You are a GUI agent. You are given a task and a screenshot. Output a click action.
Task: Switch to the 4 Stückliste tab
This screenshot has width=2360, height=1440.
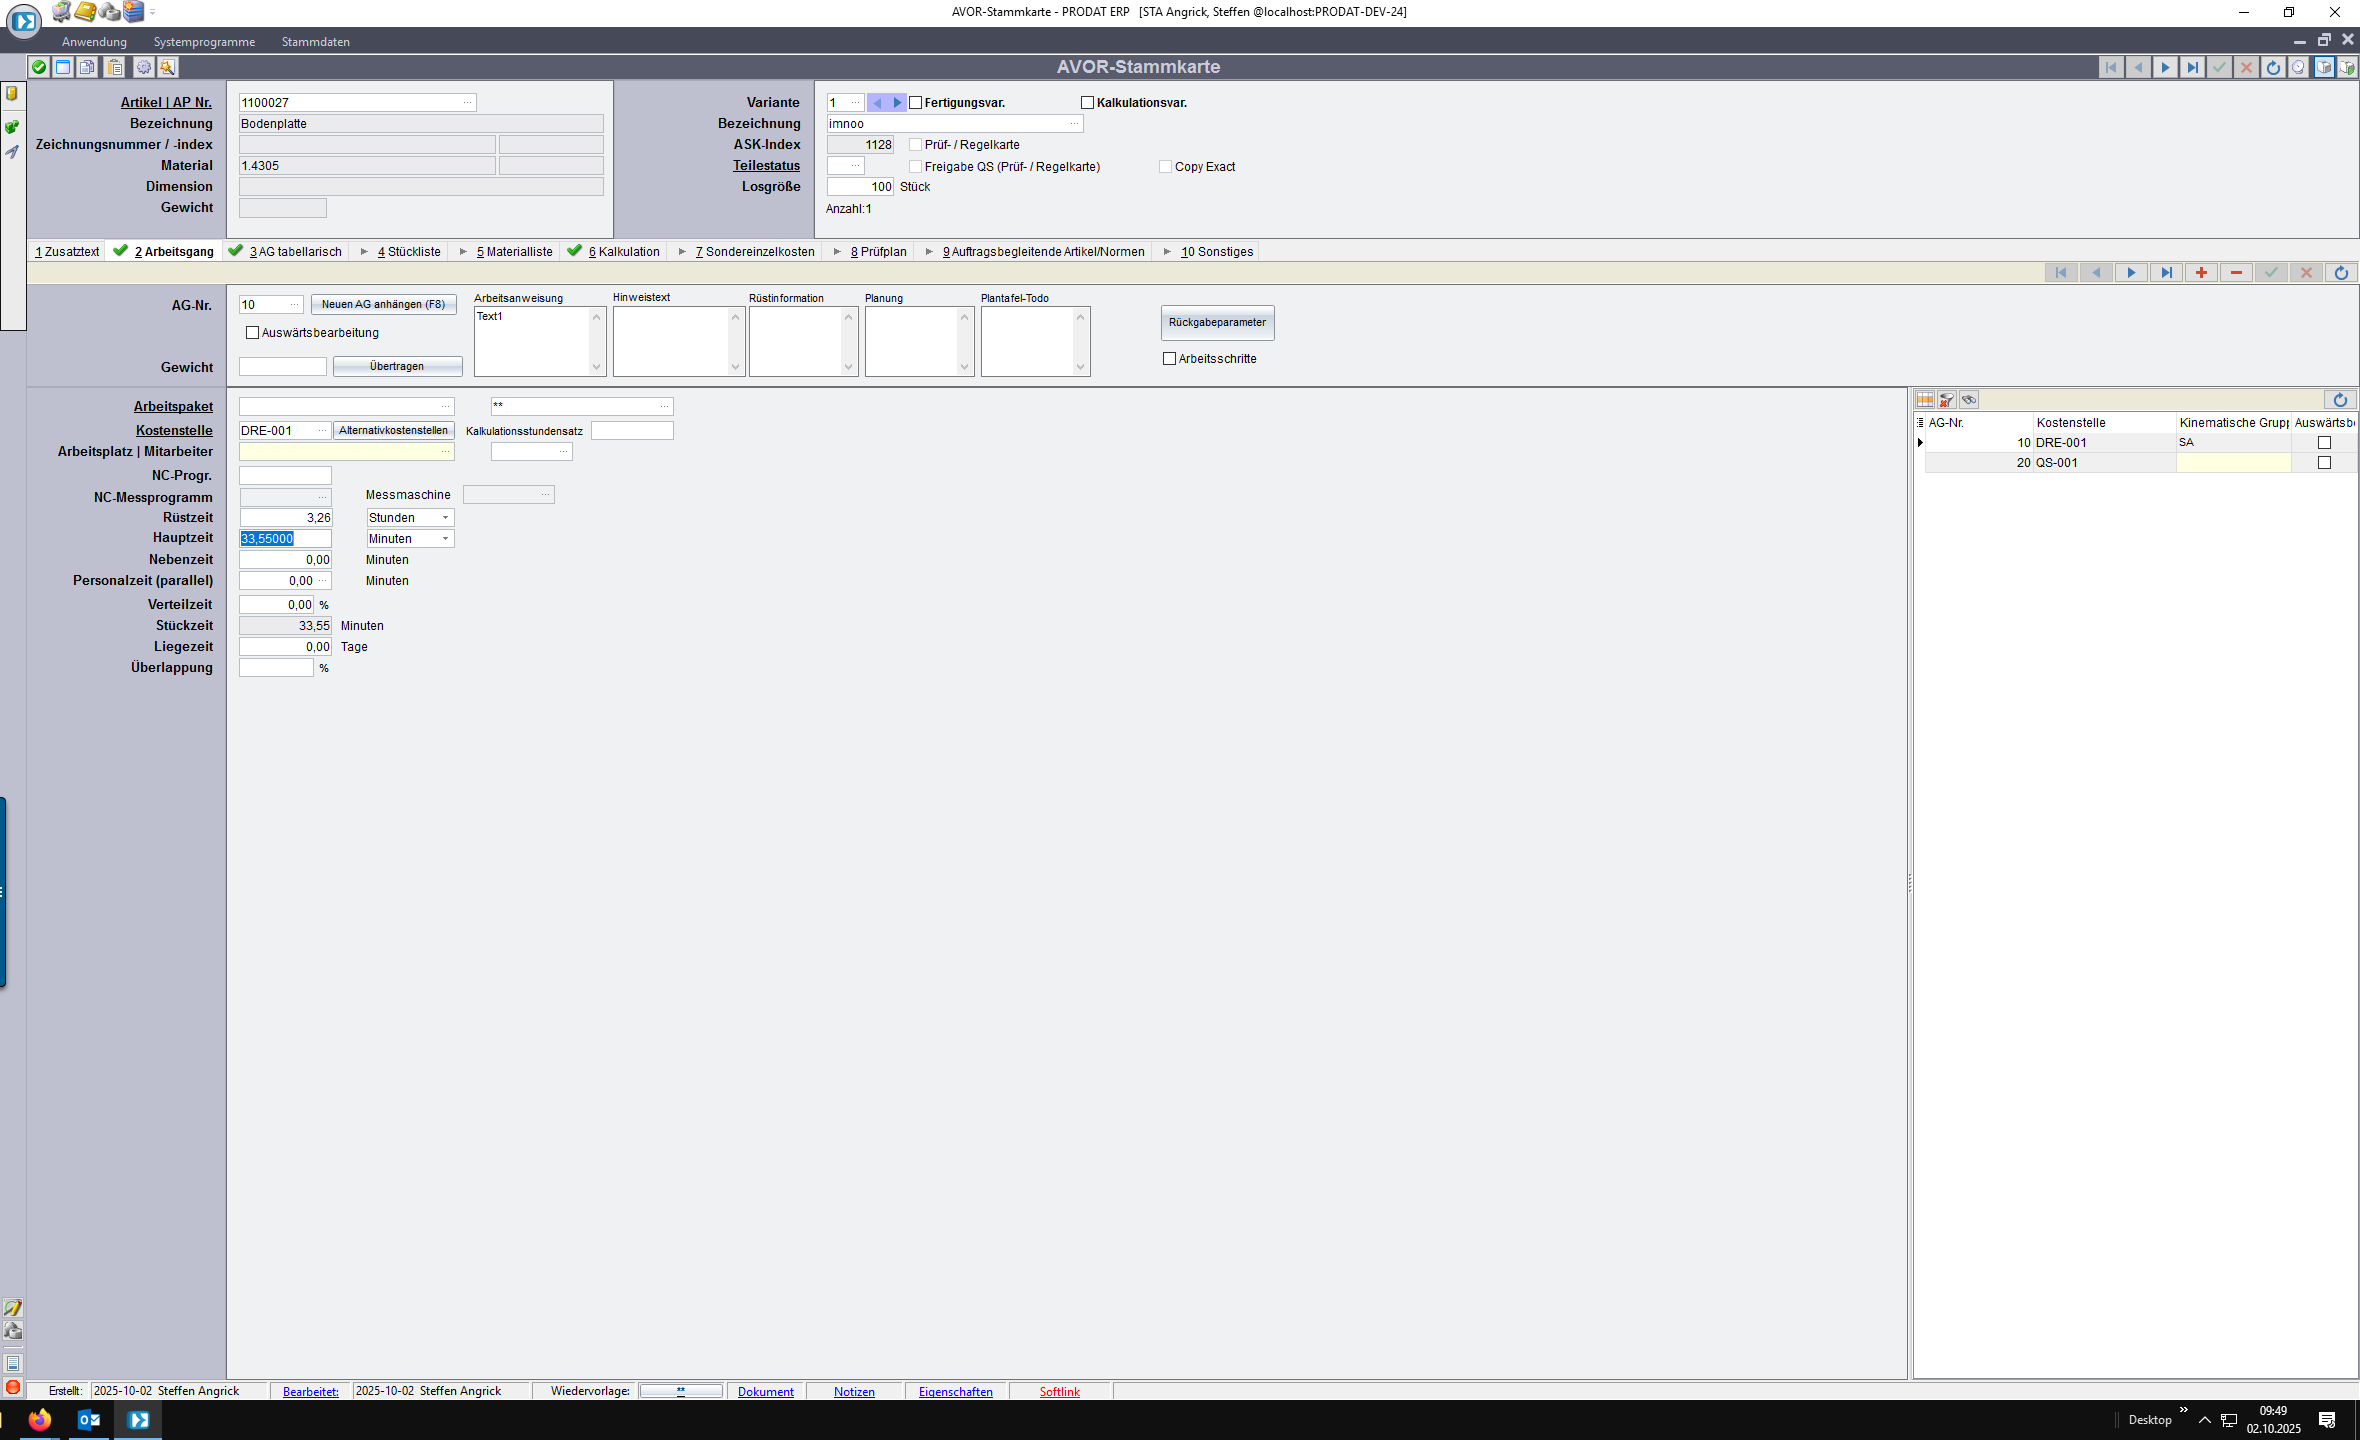pyautogui.click(x=408, y=252)
